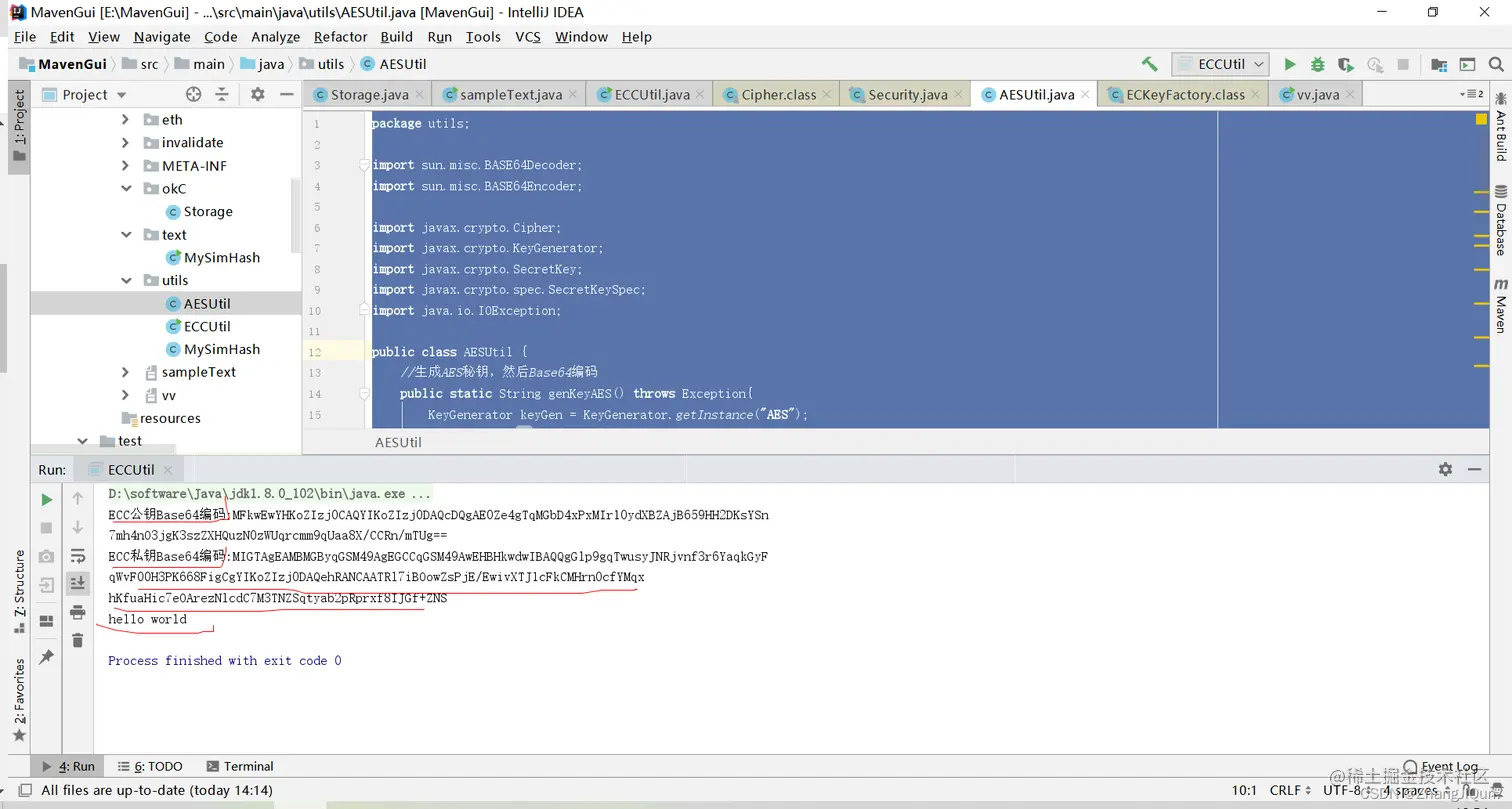Image resolution: width=1512 pixels, height=809 pixels.
Task: Collapse the text folder
Action: pyautogui.click(x=125, y=235)
